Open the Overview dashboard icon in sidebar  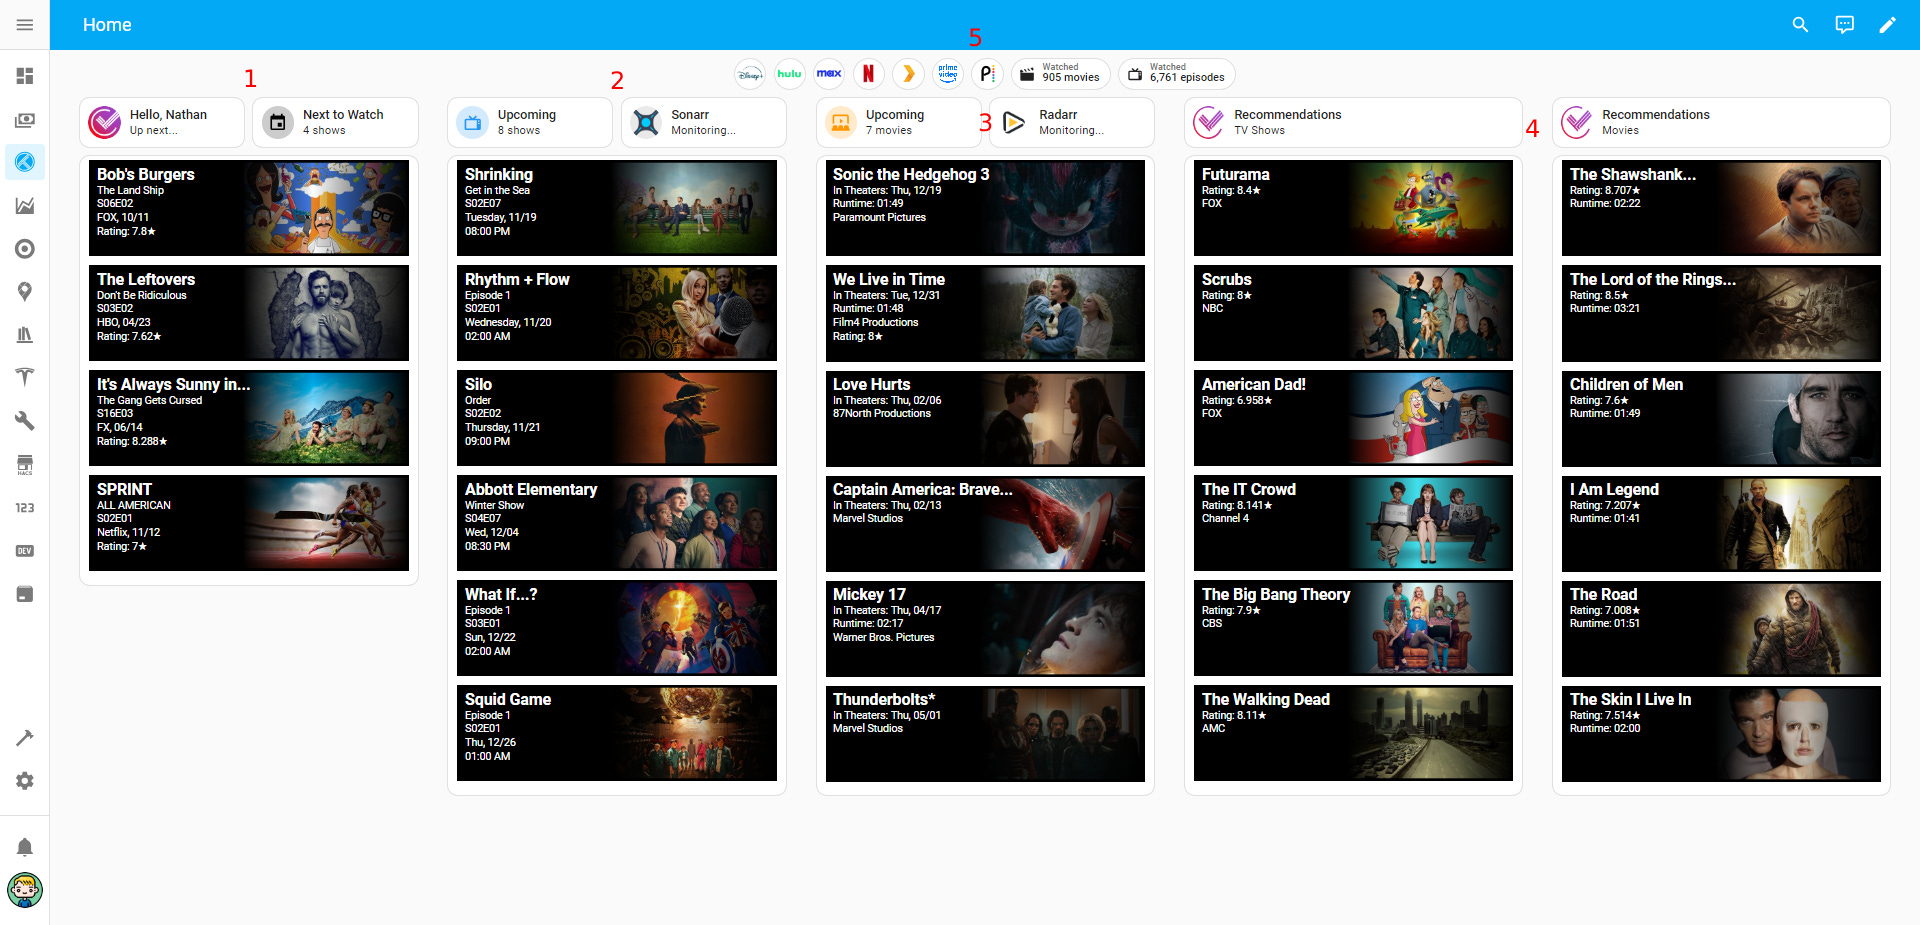25,76
